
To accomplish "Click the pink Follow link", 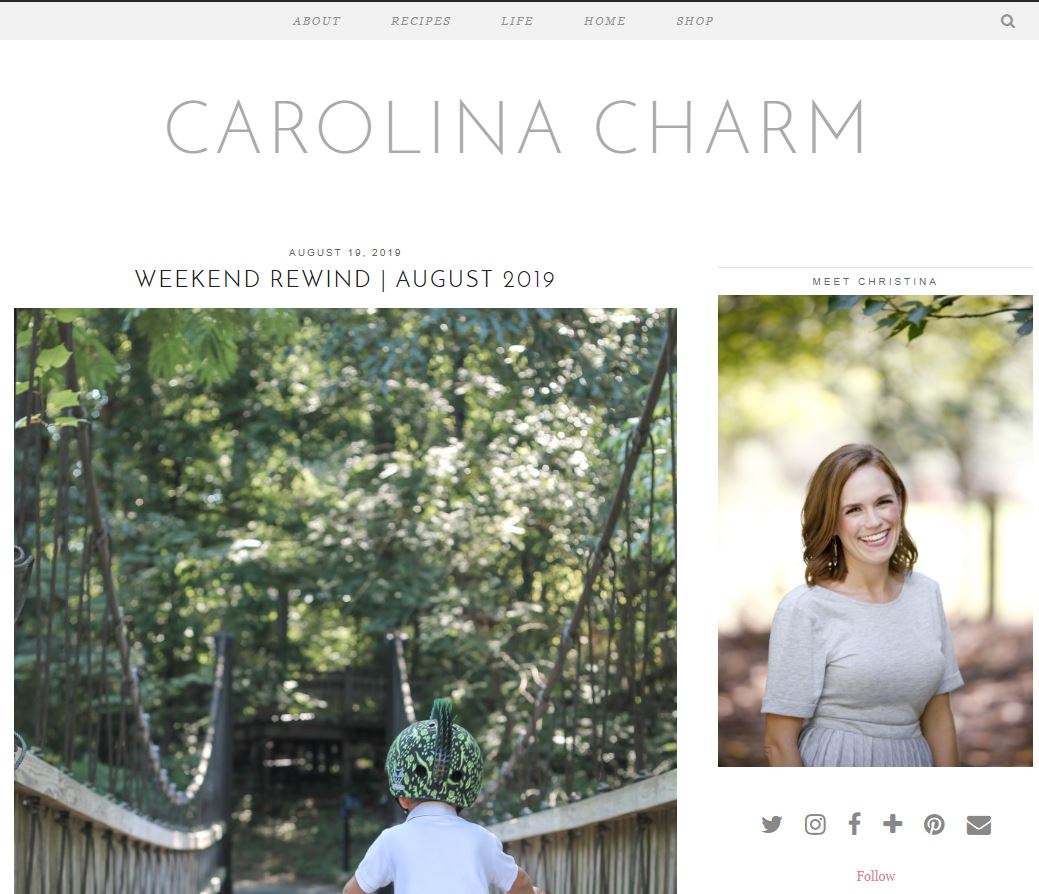I will (x=875, y=876).
